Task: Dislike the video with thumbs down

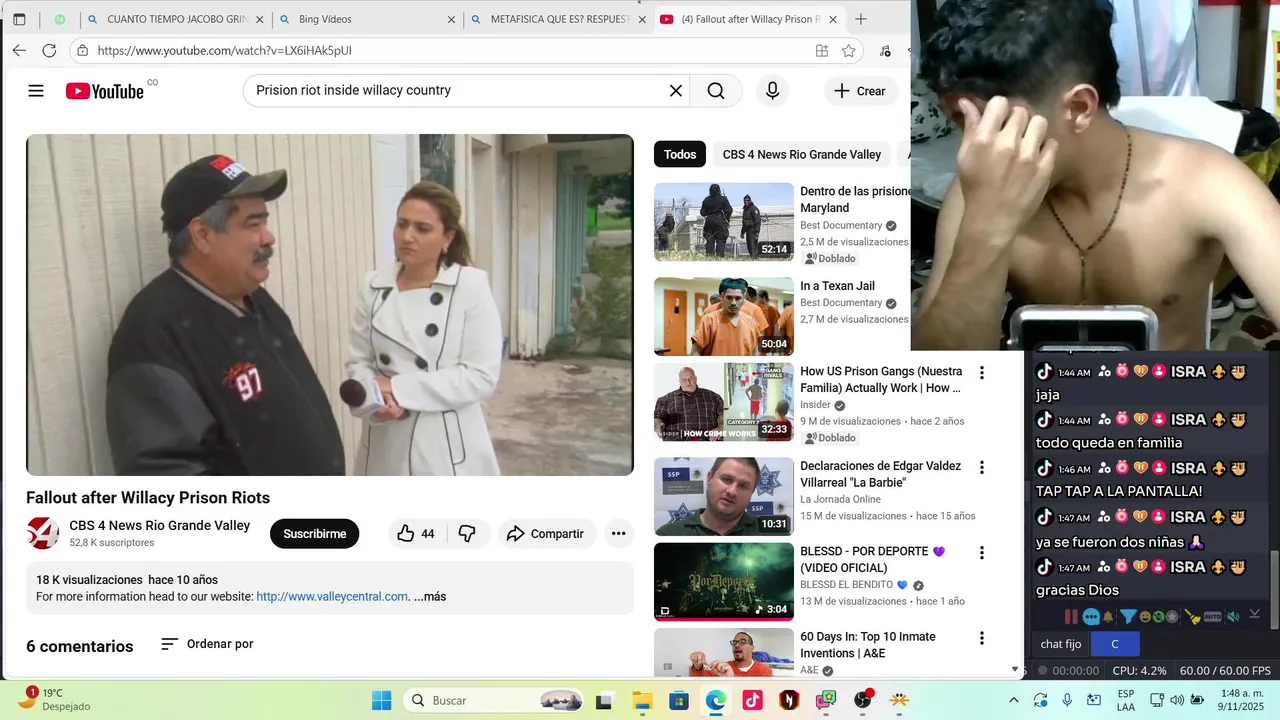Action: (467, 534)
